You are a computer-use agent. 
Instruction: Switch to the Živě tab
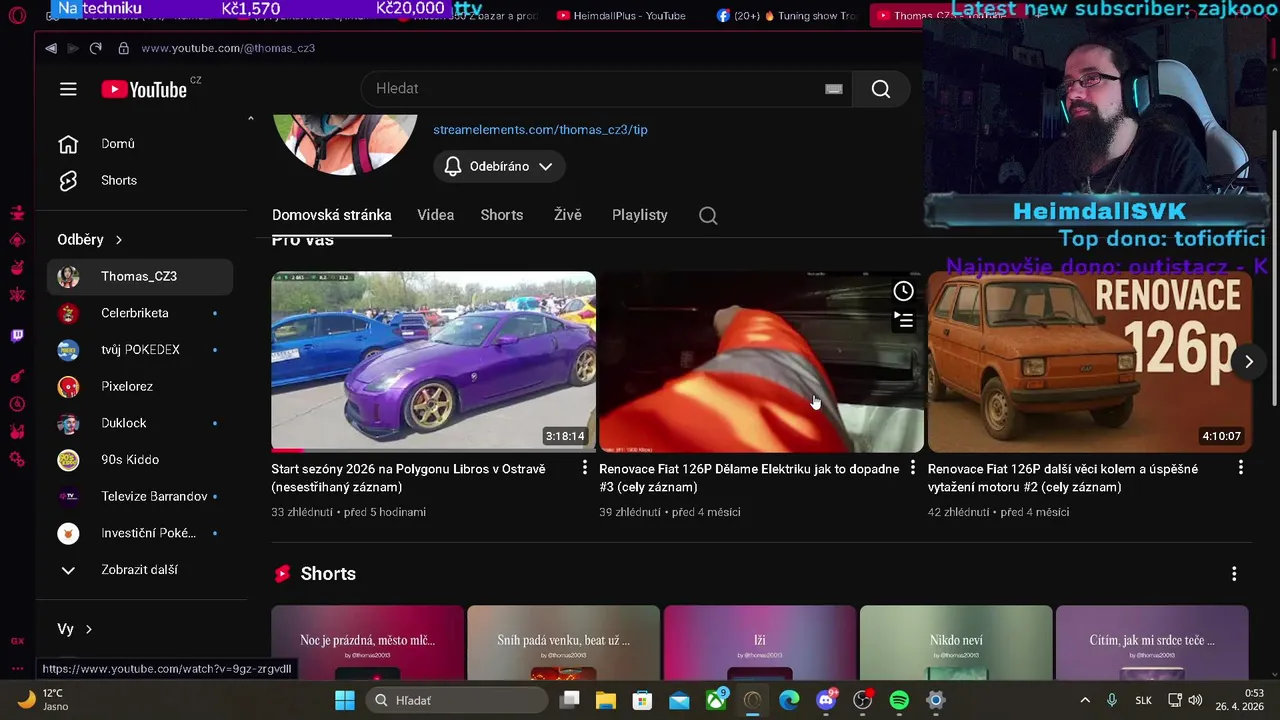tap(567, 215)
